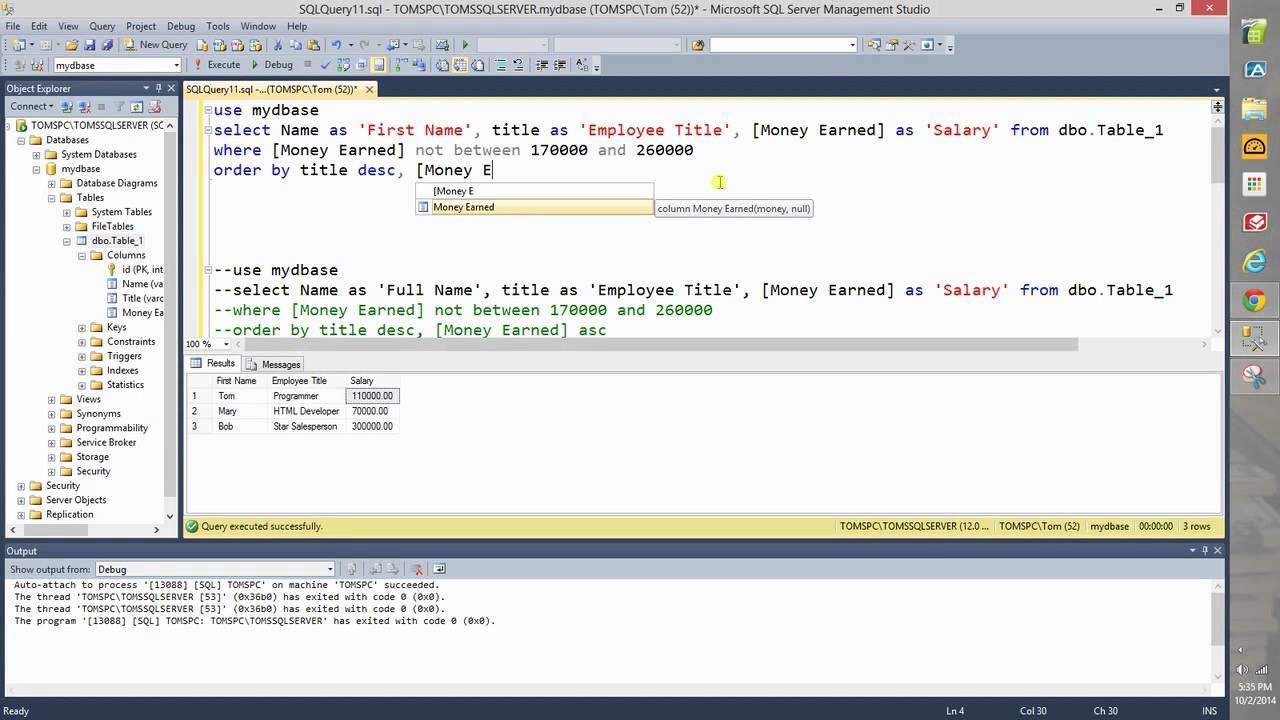
Task: Open the Connect dropdown in Object Explorer
Action: point(32,106)
